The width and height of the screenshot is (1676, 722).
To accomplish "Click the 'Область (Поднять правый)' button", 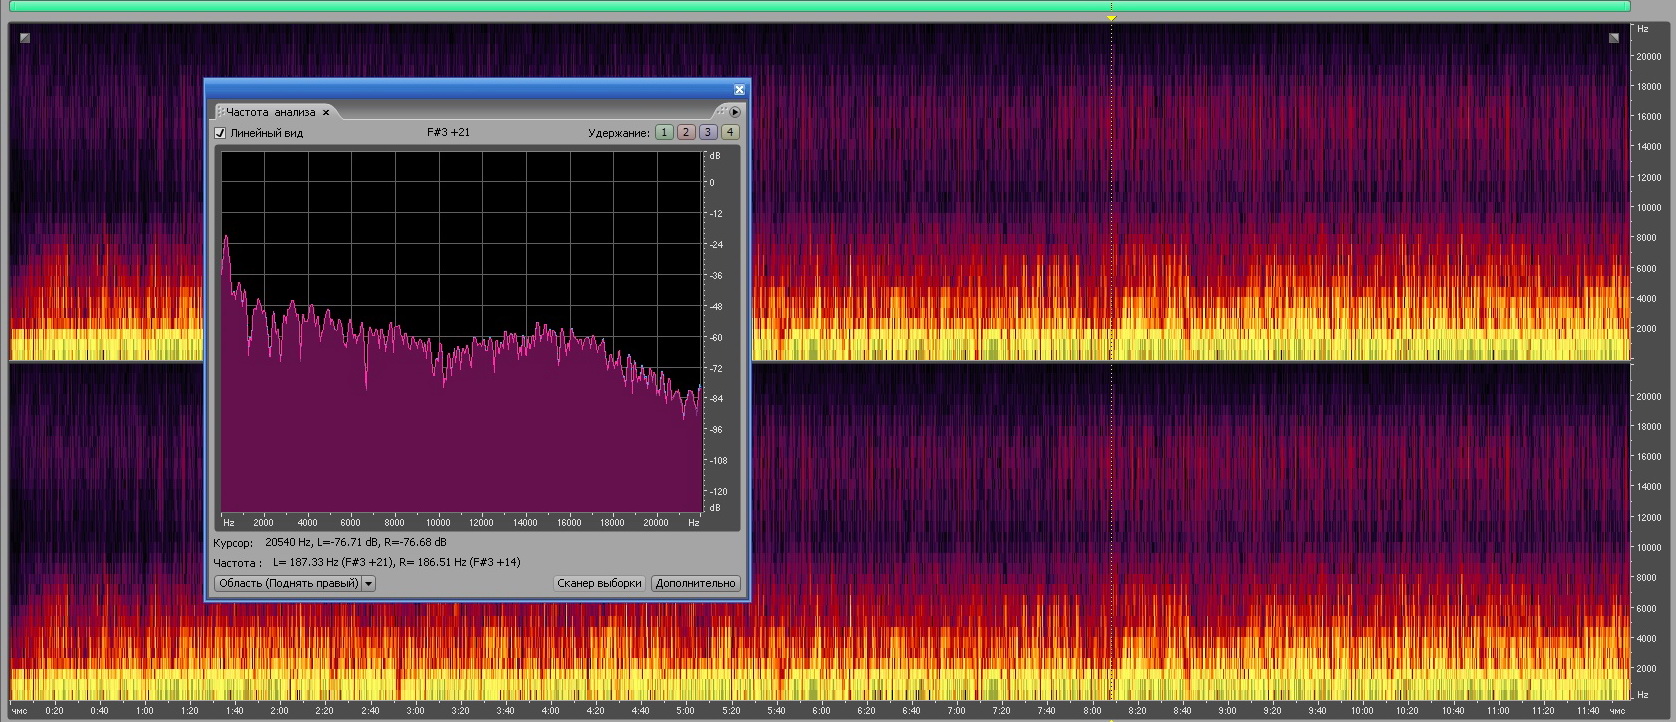I will pos(288,584).
